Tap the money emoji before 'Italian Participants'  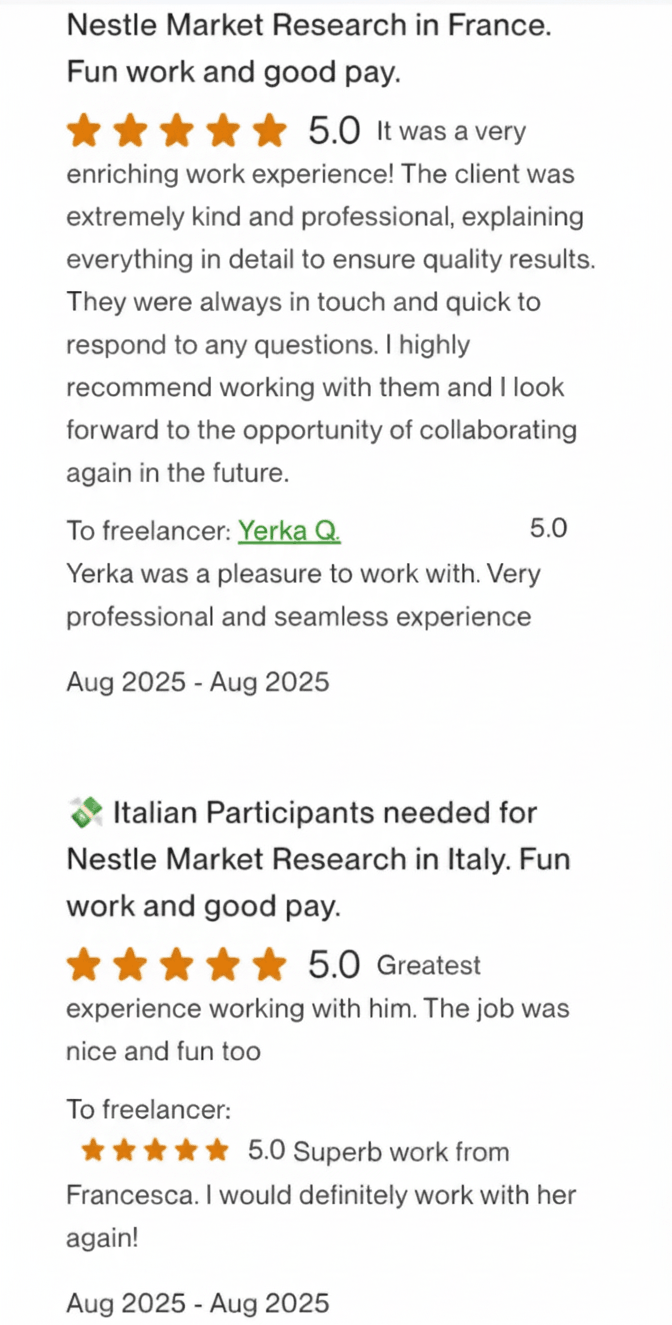tap(85, 813)
